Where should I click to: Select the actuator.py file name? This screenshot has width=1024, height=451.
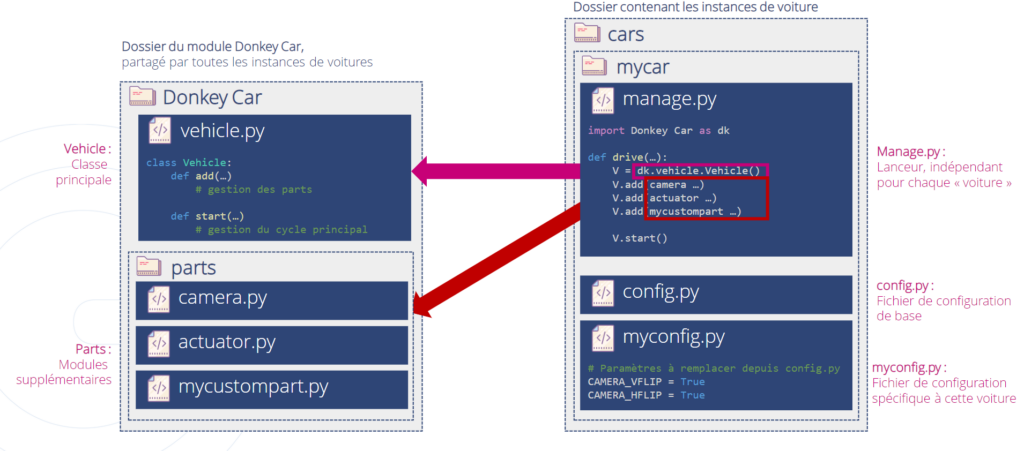(x=227, y=342)
